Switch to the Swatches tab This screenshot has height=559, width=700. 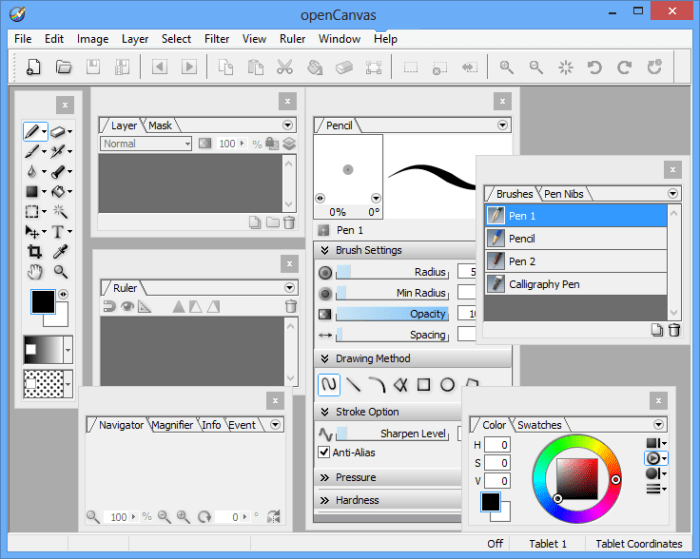[539, 425]
